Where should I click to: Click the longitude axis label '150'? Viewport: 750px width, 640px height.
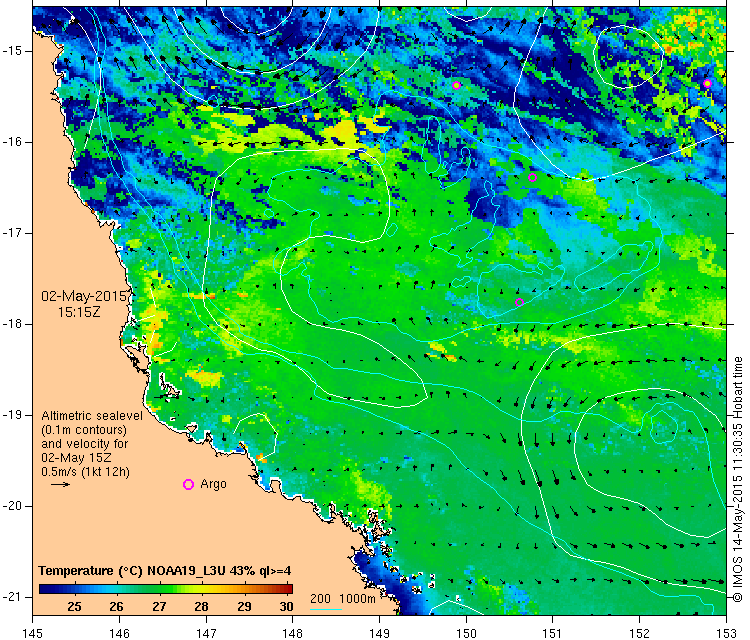coord(466,633)
